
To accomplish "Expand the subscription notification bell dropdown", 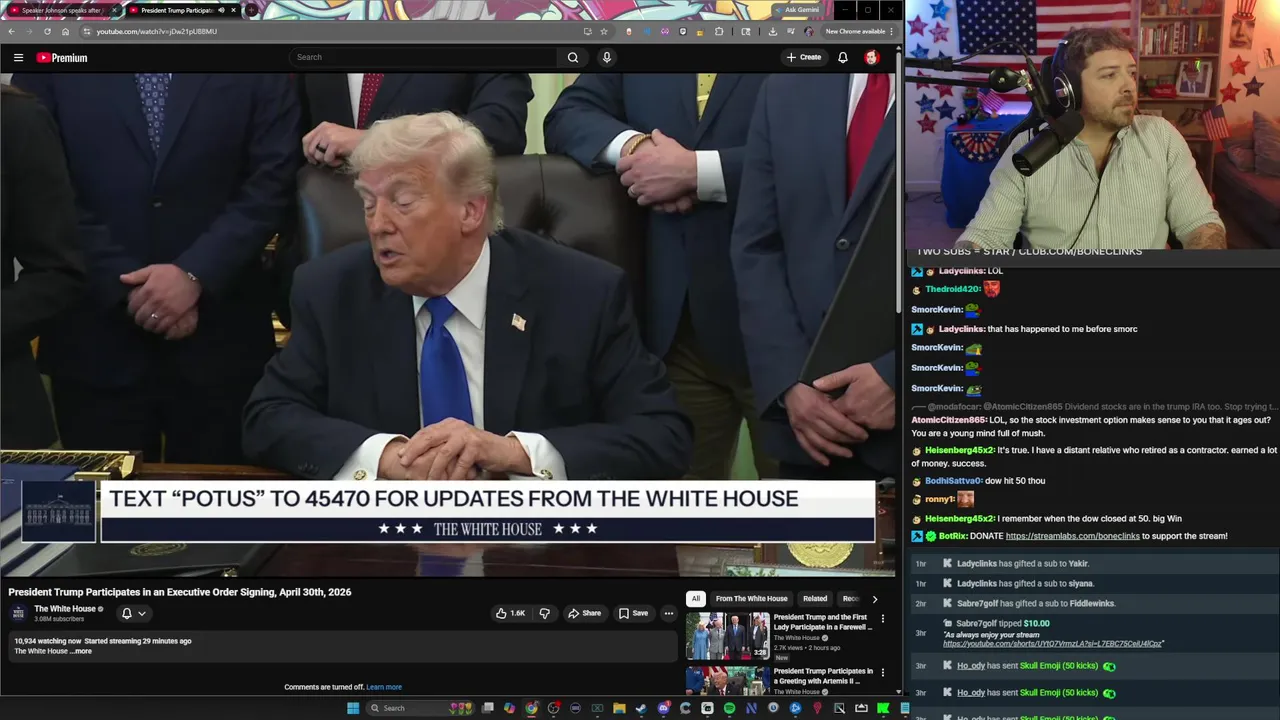I will pyautogui.click(x=133, y=613).
